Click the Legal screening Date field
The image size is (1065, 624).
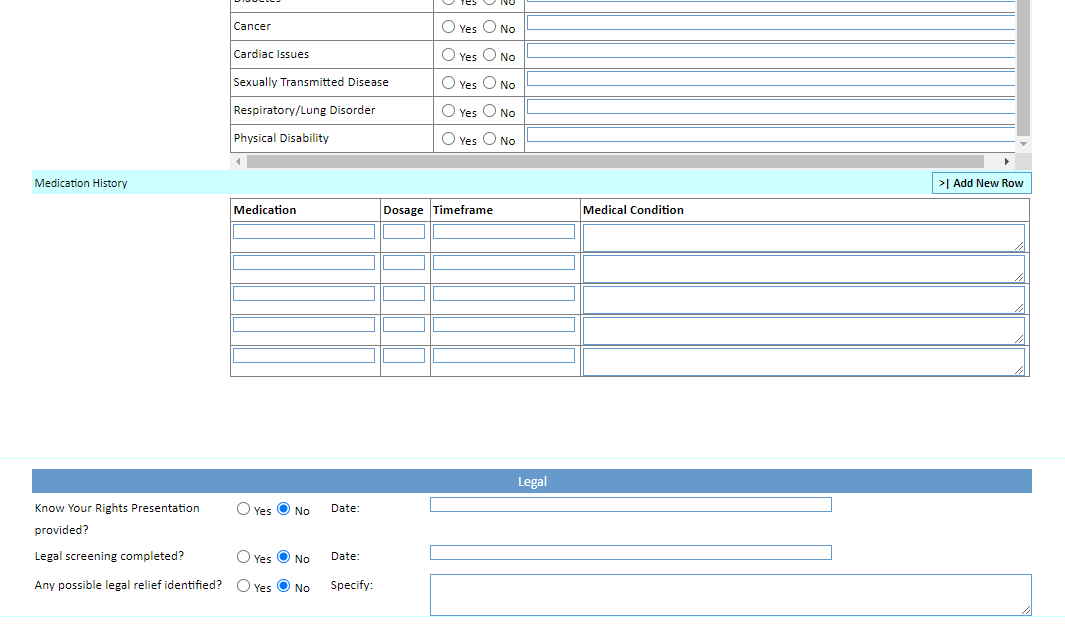coord(630,553)
